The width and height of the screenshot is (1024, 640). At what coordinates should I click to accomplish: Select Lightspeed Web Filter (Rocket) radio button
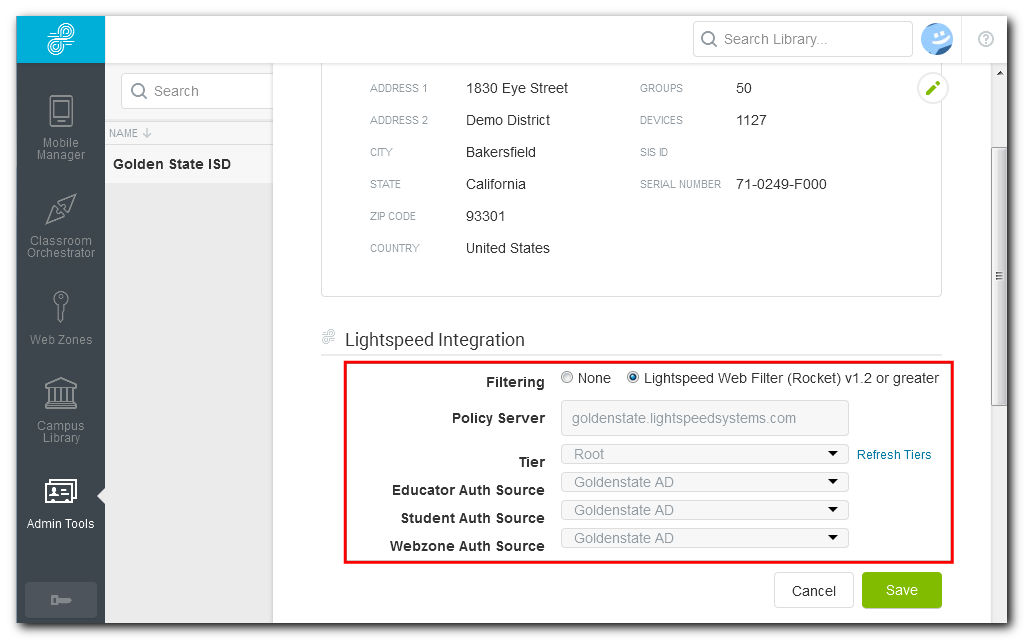pos(632,377)
